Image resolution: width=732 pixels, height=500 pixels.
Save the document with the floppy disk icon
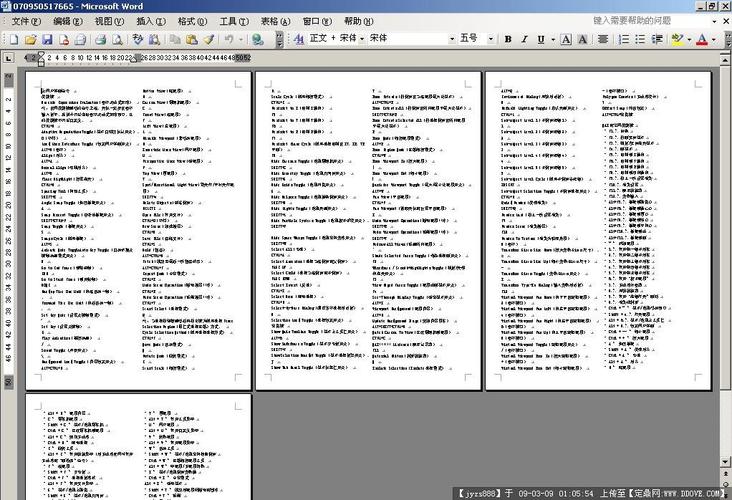click(x=47, y=39)
